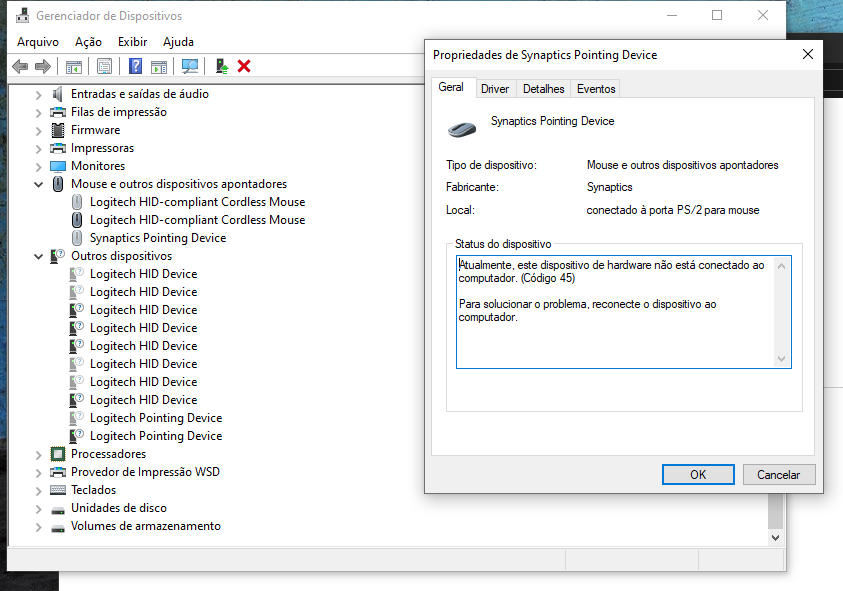
Task: Click the Properties toolbar icon
Action: 104,66
